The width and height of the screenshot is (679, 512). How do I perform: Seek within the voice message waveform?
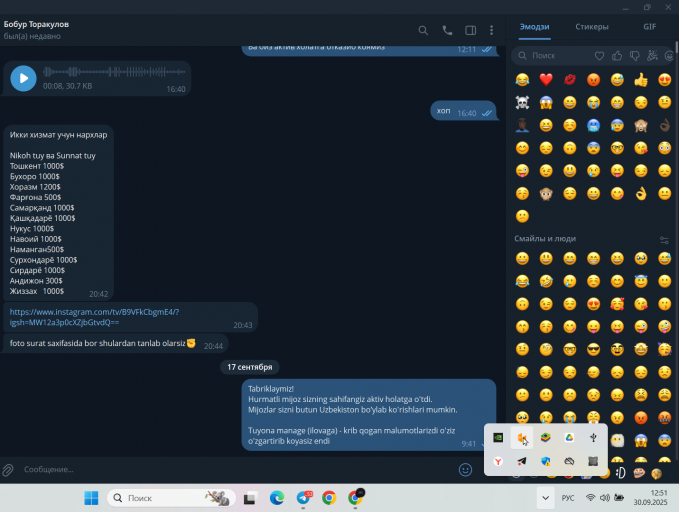tap(114, 71)
